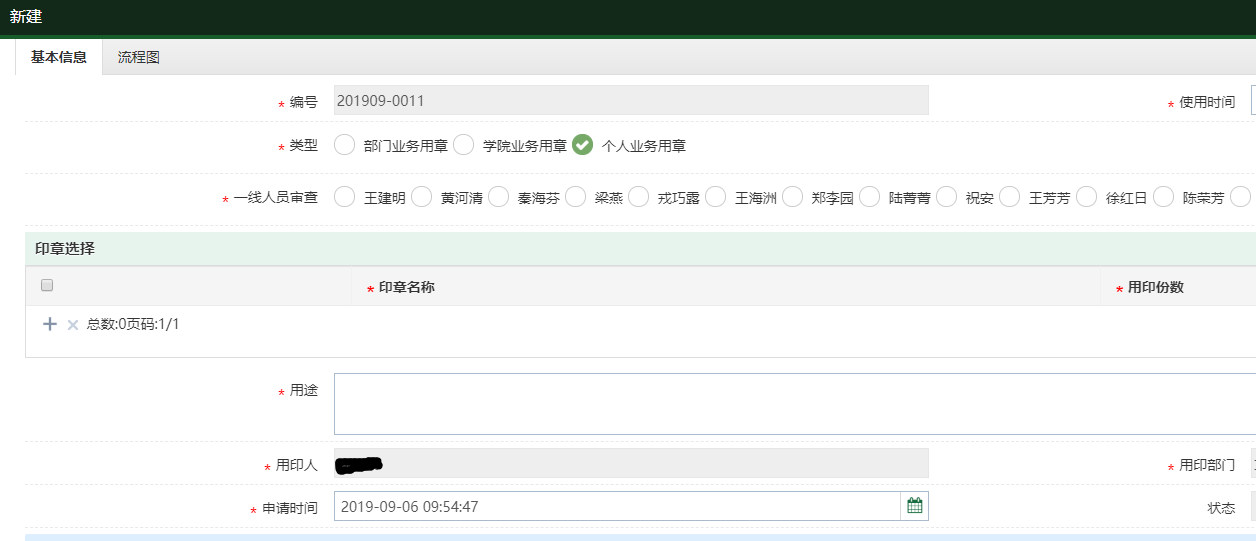
Task: Click the X icon to delete seal row
Action: [x=72, y=324]
